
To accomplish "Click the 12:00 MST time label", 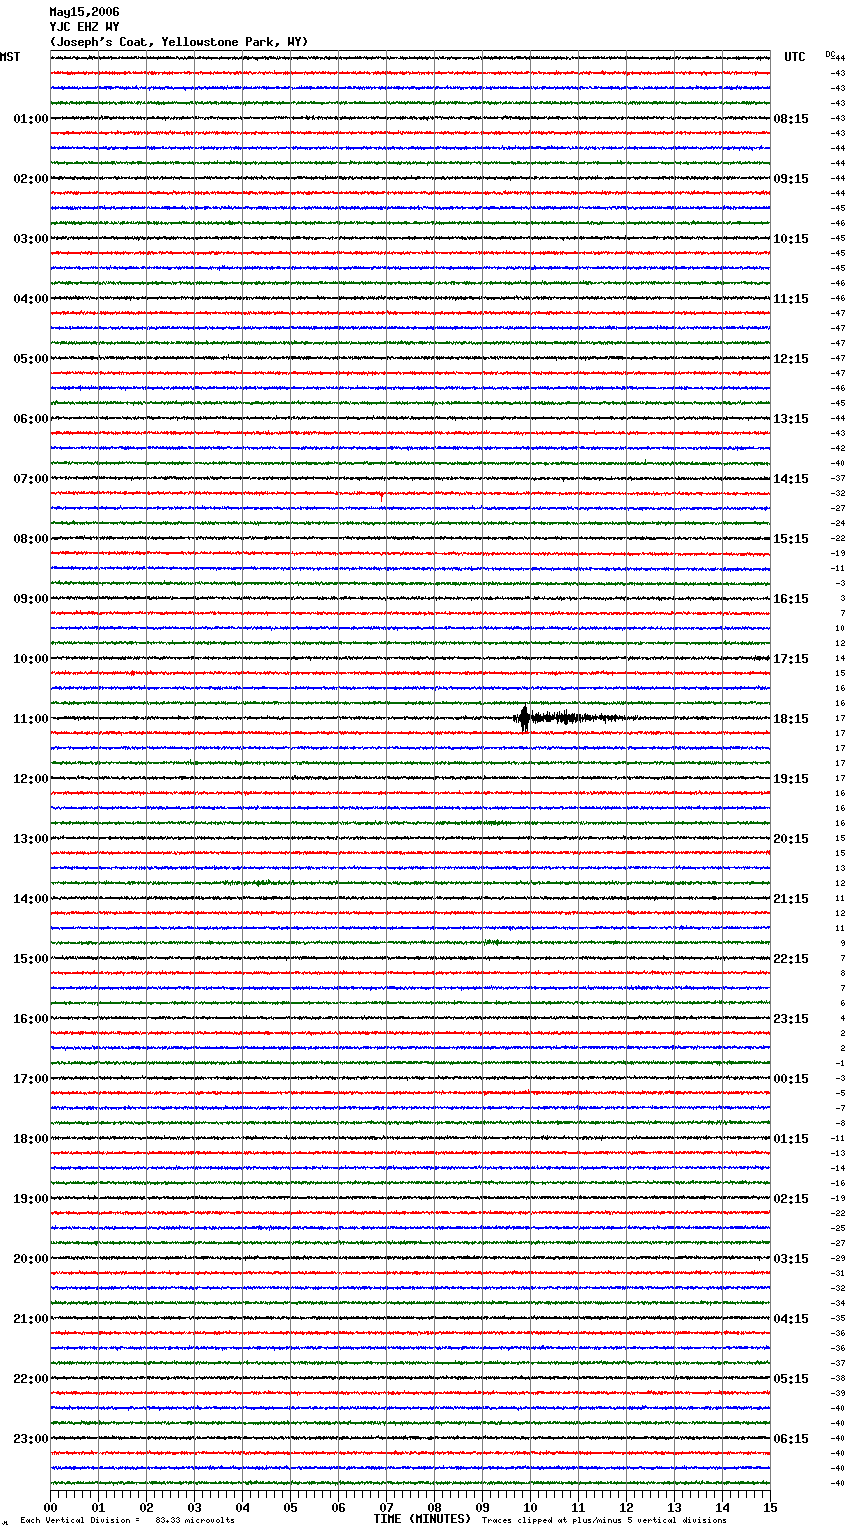I will pyautogui.click(x=31, y=779).
